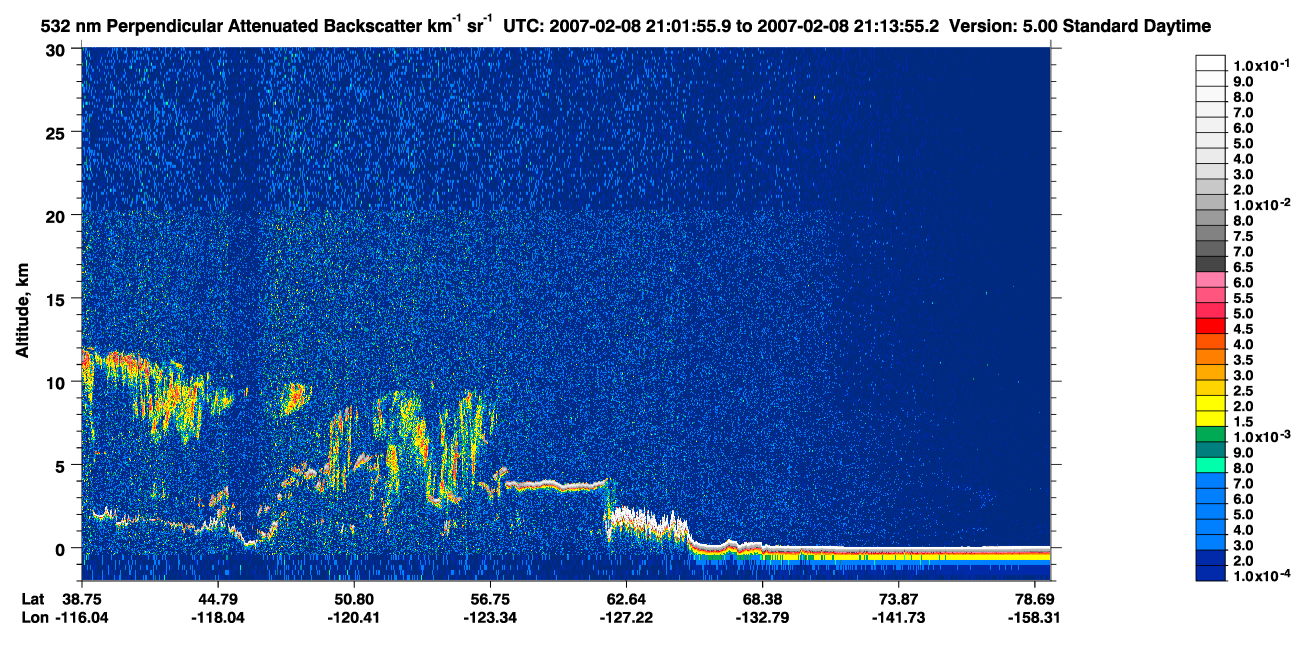Click the longitude value -158.31
The image size is (1300, 667).
point(1035,617)
